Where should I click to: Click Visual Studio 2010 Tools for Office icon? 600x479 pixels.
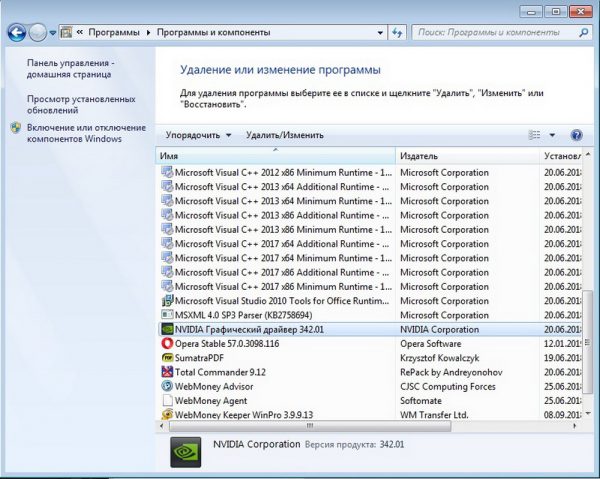[167, 301]
